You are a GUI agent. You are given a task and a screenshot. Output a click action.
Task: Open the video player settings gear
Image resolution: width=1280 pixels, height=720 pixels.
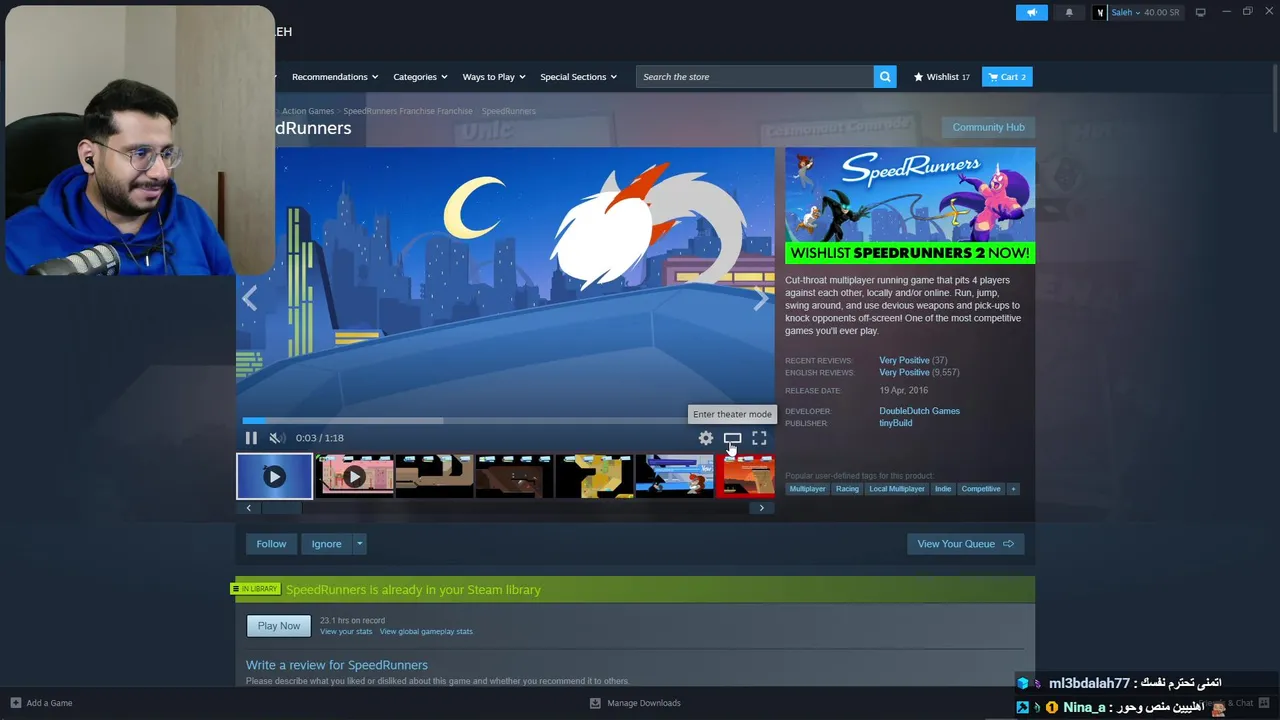point(706,438)
